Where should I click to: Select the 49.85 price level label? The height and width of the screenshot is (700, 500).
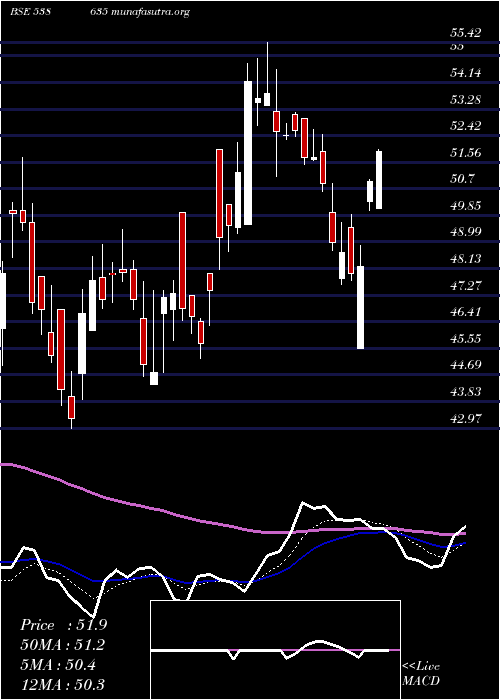point(466,205)
